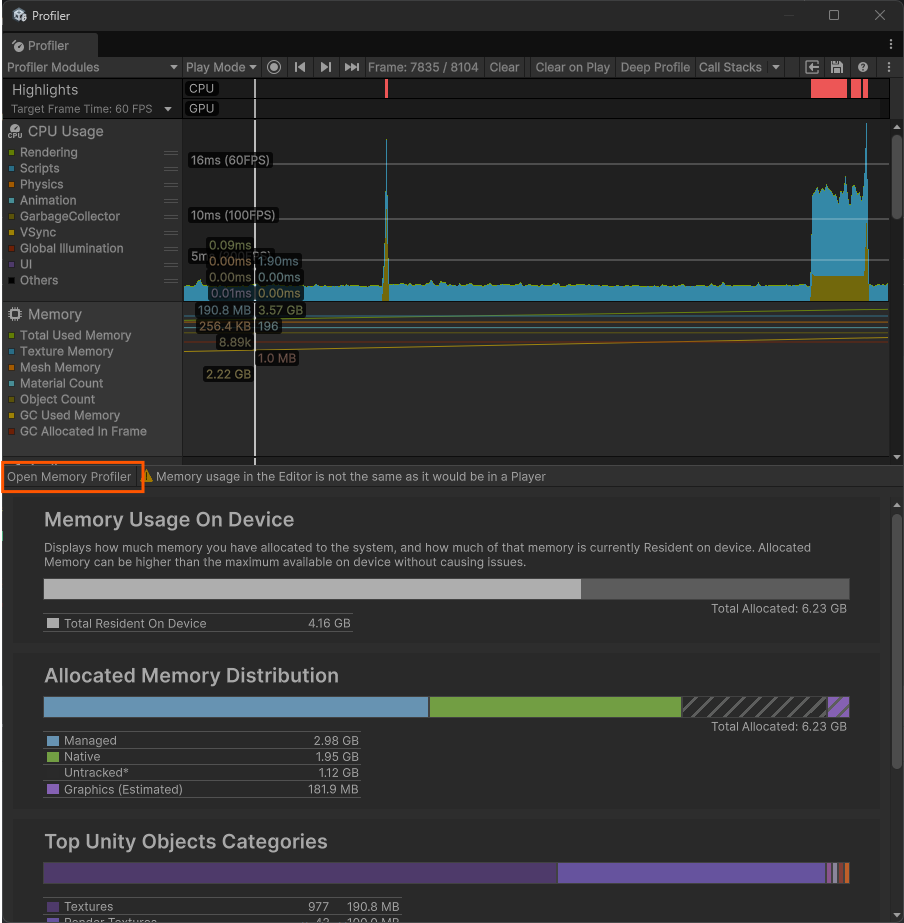Jump to the current frame
Image resolution: width=904 pixels, height=923 pixels.
(x=351, y=67)
